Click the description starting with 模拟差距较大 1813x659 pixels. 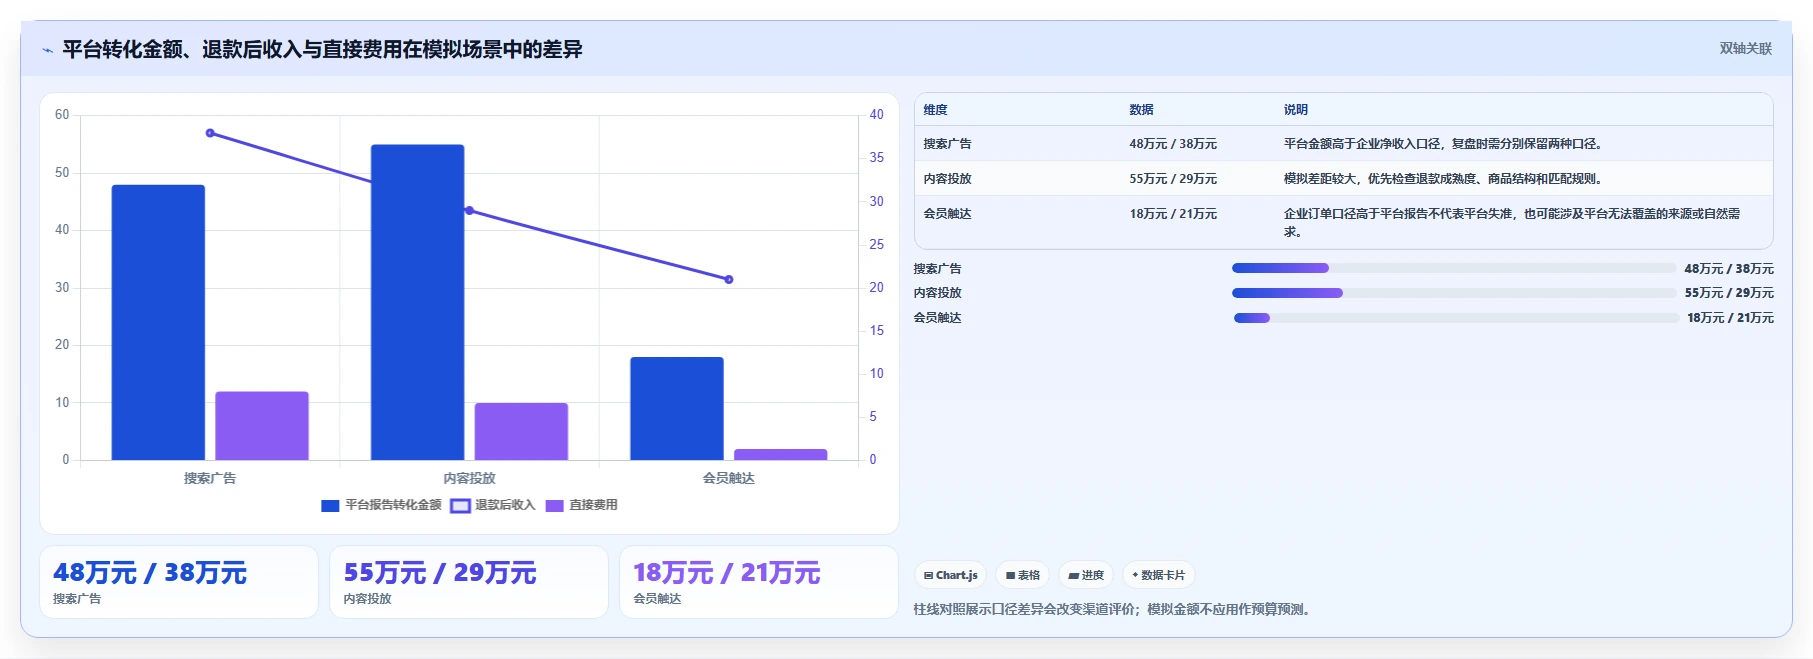tap(1445, 179)
